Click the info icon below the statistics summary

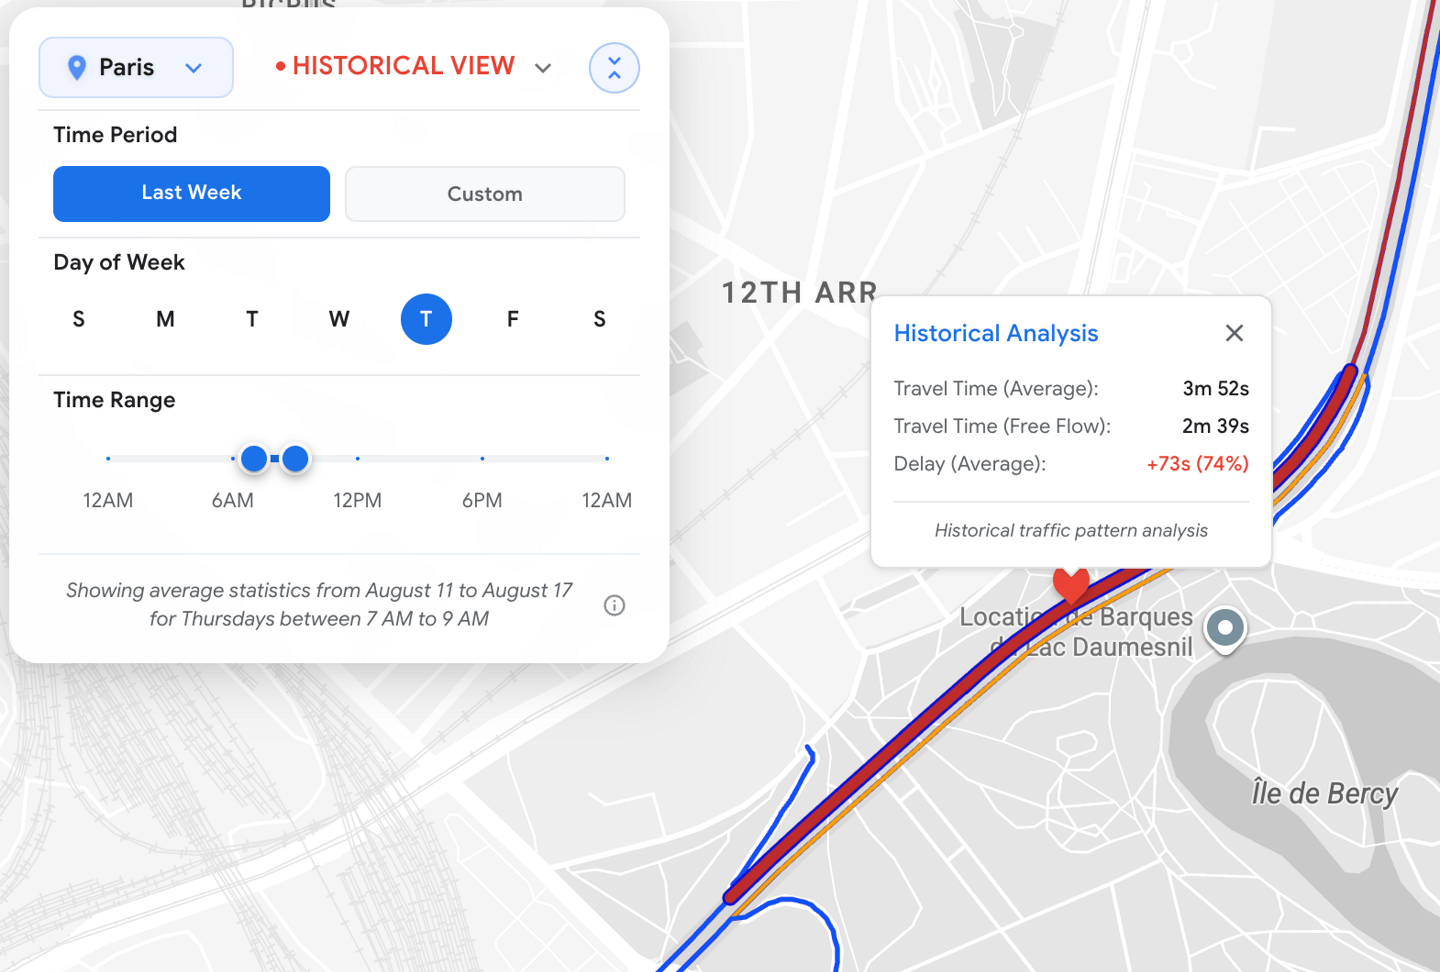tap(614, 605)
